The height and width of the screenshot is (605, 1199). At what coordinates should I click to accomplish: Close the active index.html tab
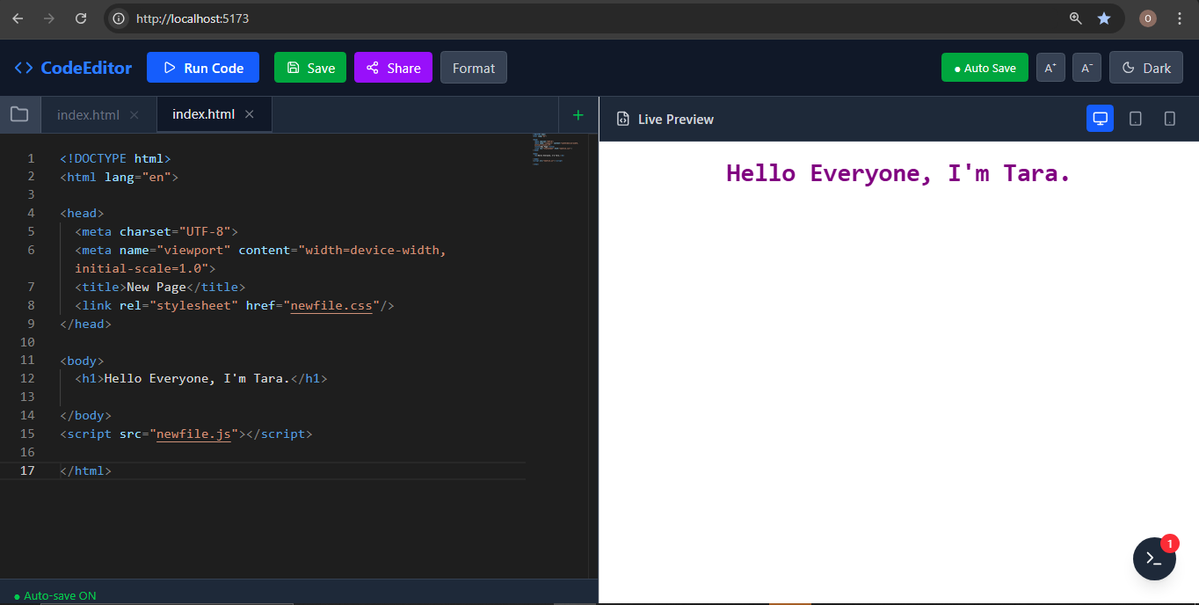[x=249, y=115]
